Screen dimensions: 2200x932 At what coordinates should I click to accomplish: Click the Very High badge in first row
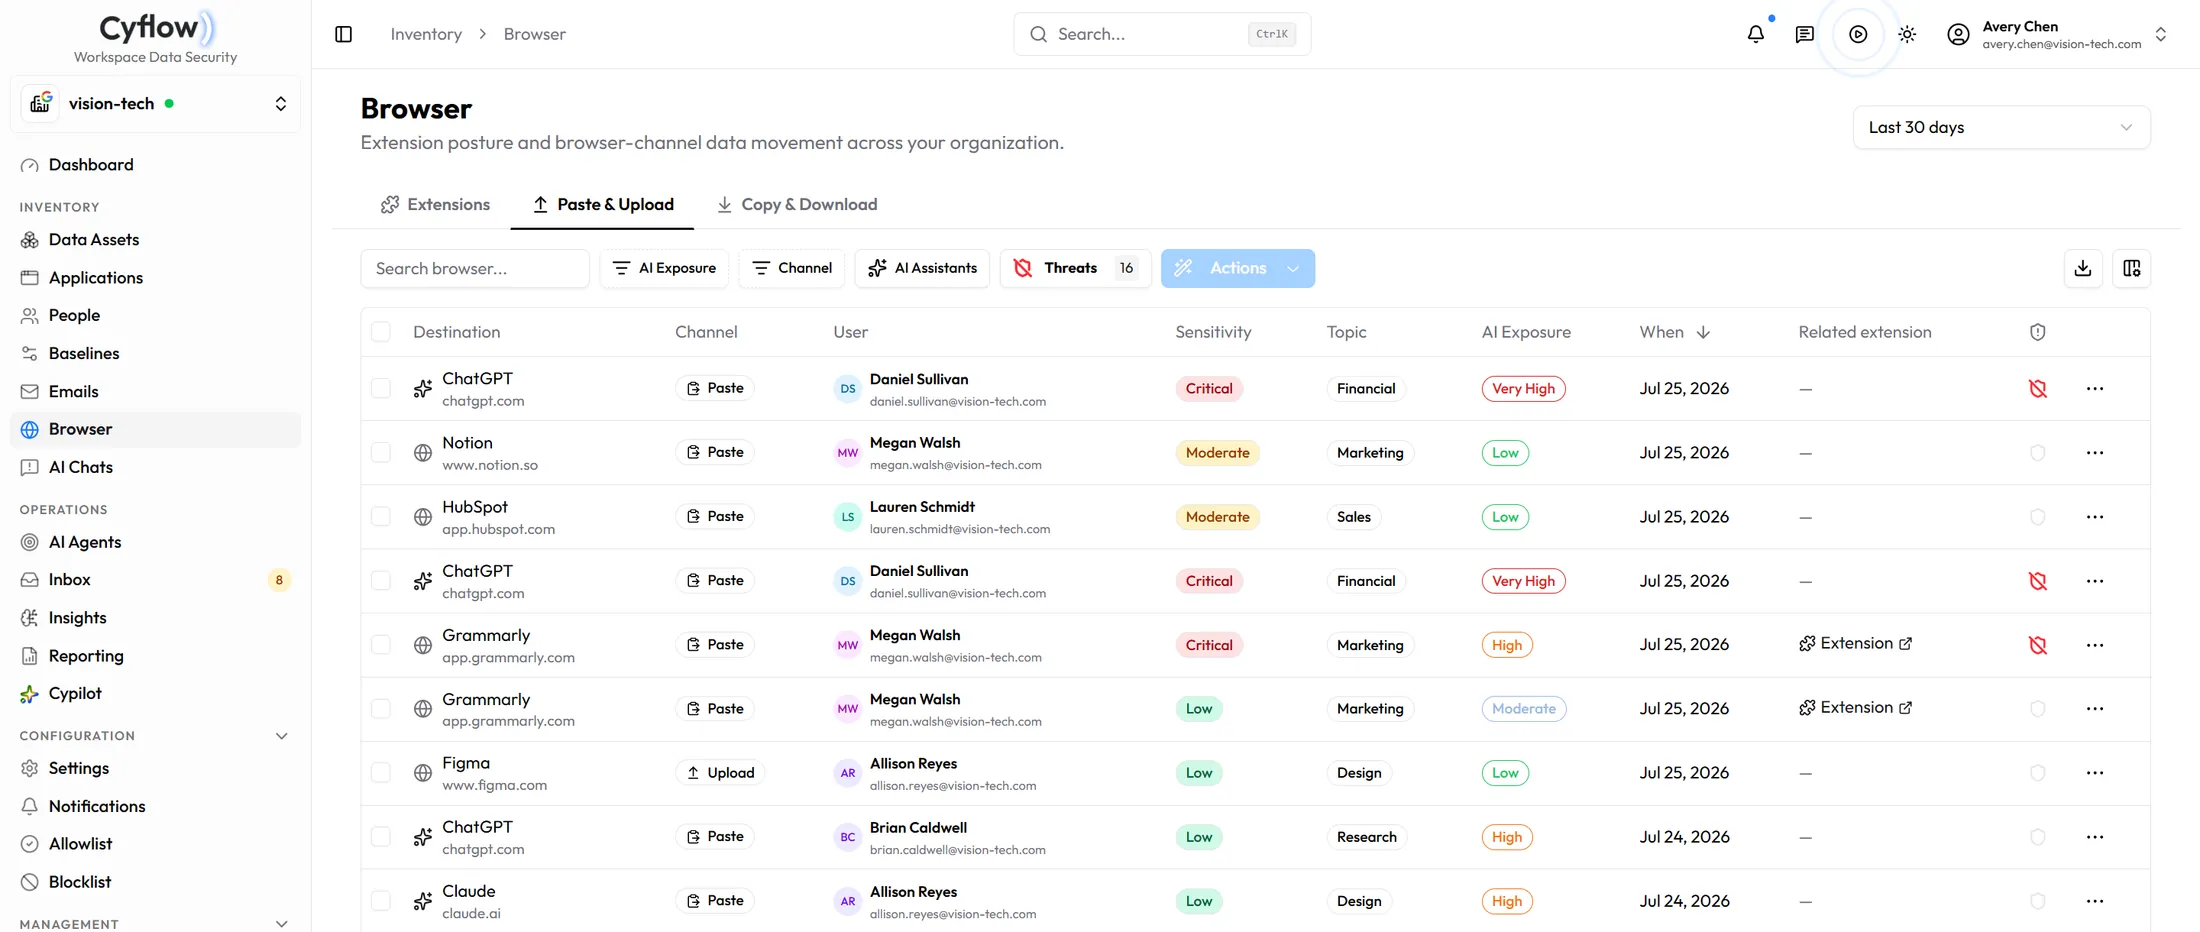coord(1523,389)
